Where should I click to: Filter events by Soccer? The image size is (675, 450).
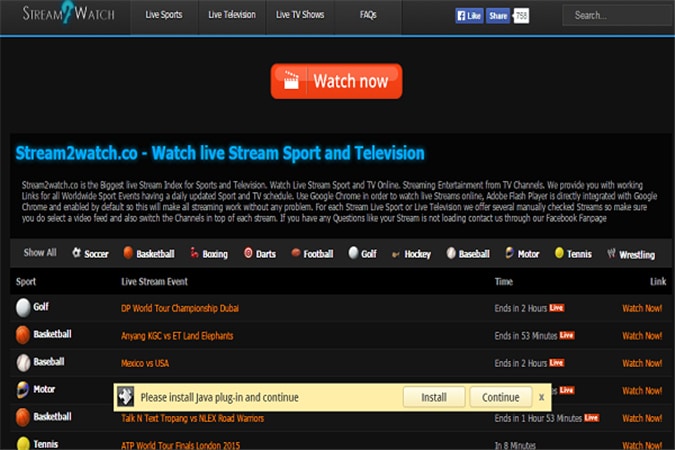[90, 253]
